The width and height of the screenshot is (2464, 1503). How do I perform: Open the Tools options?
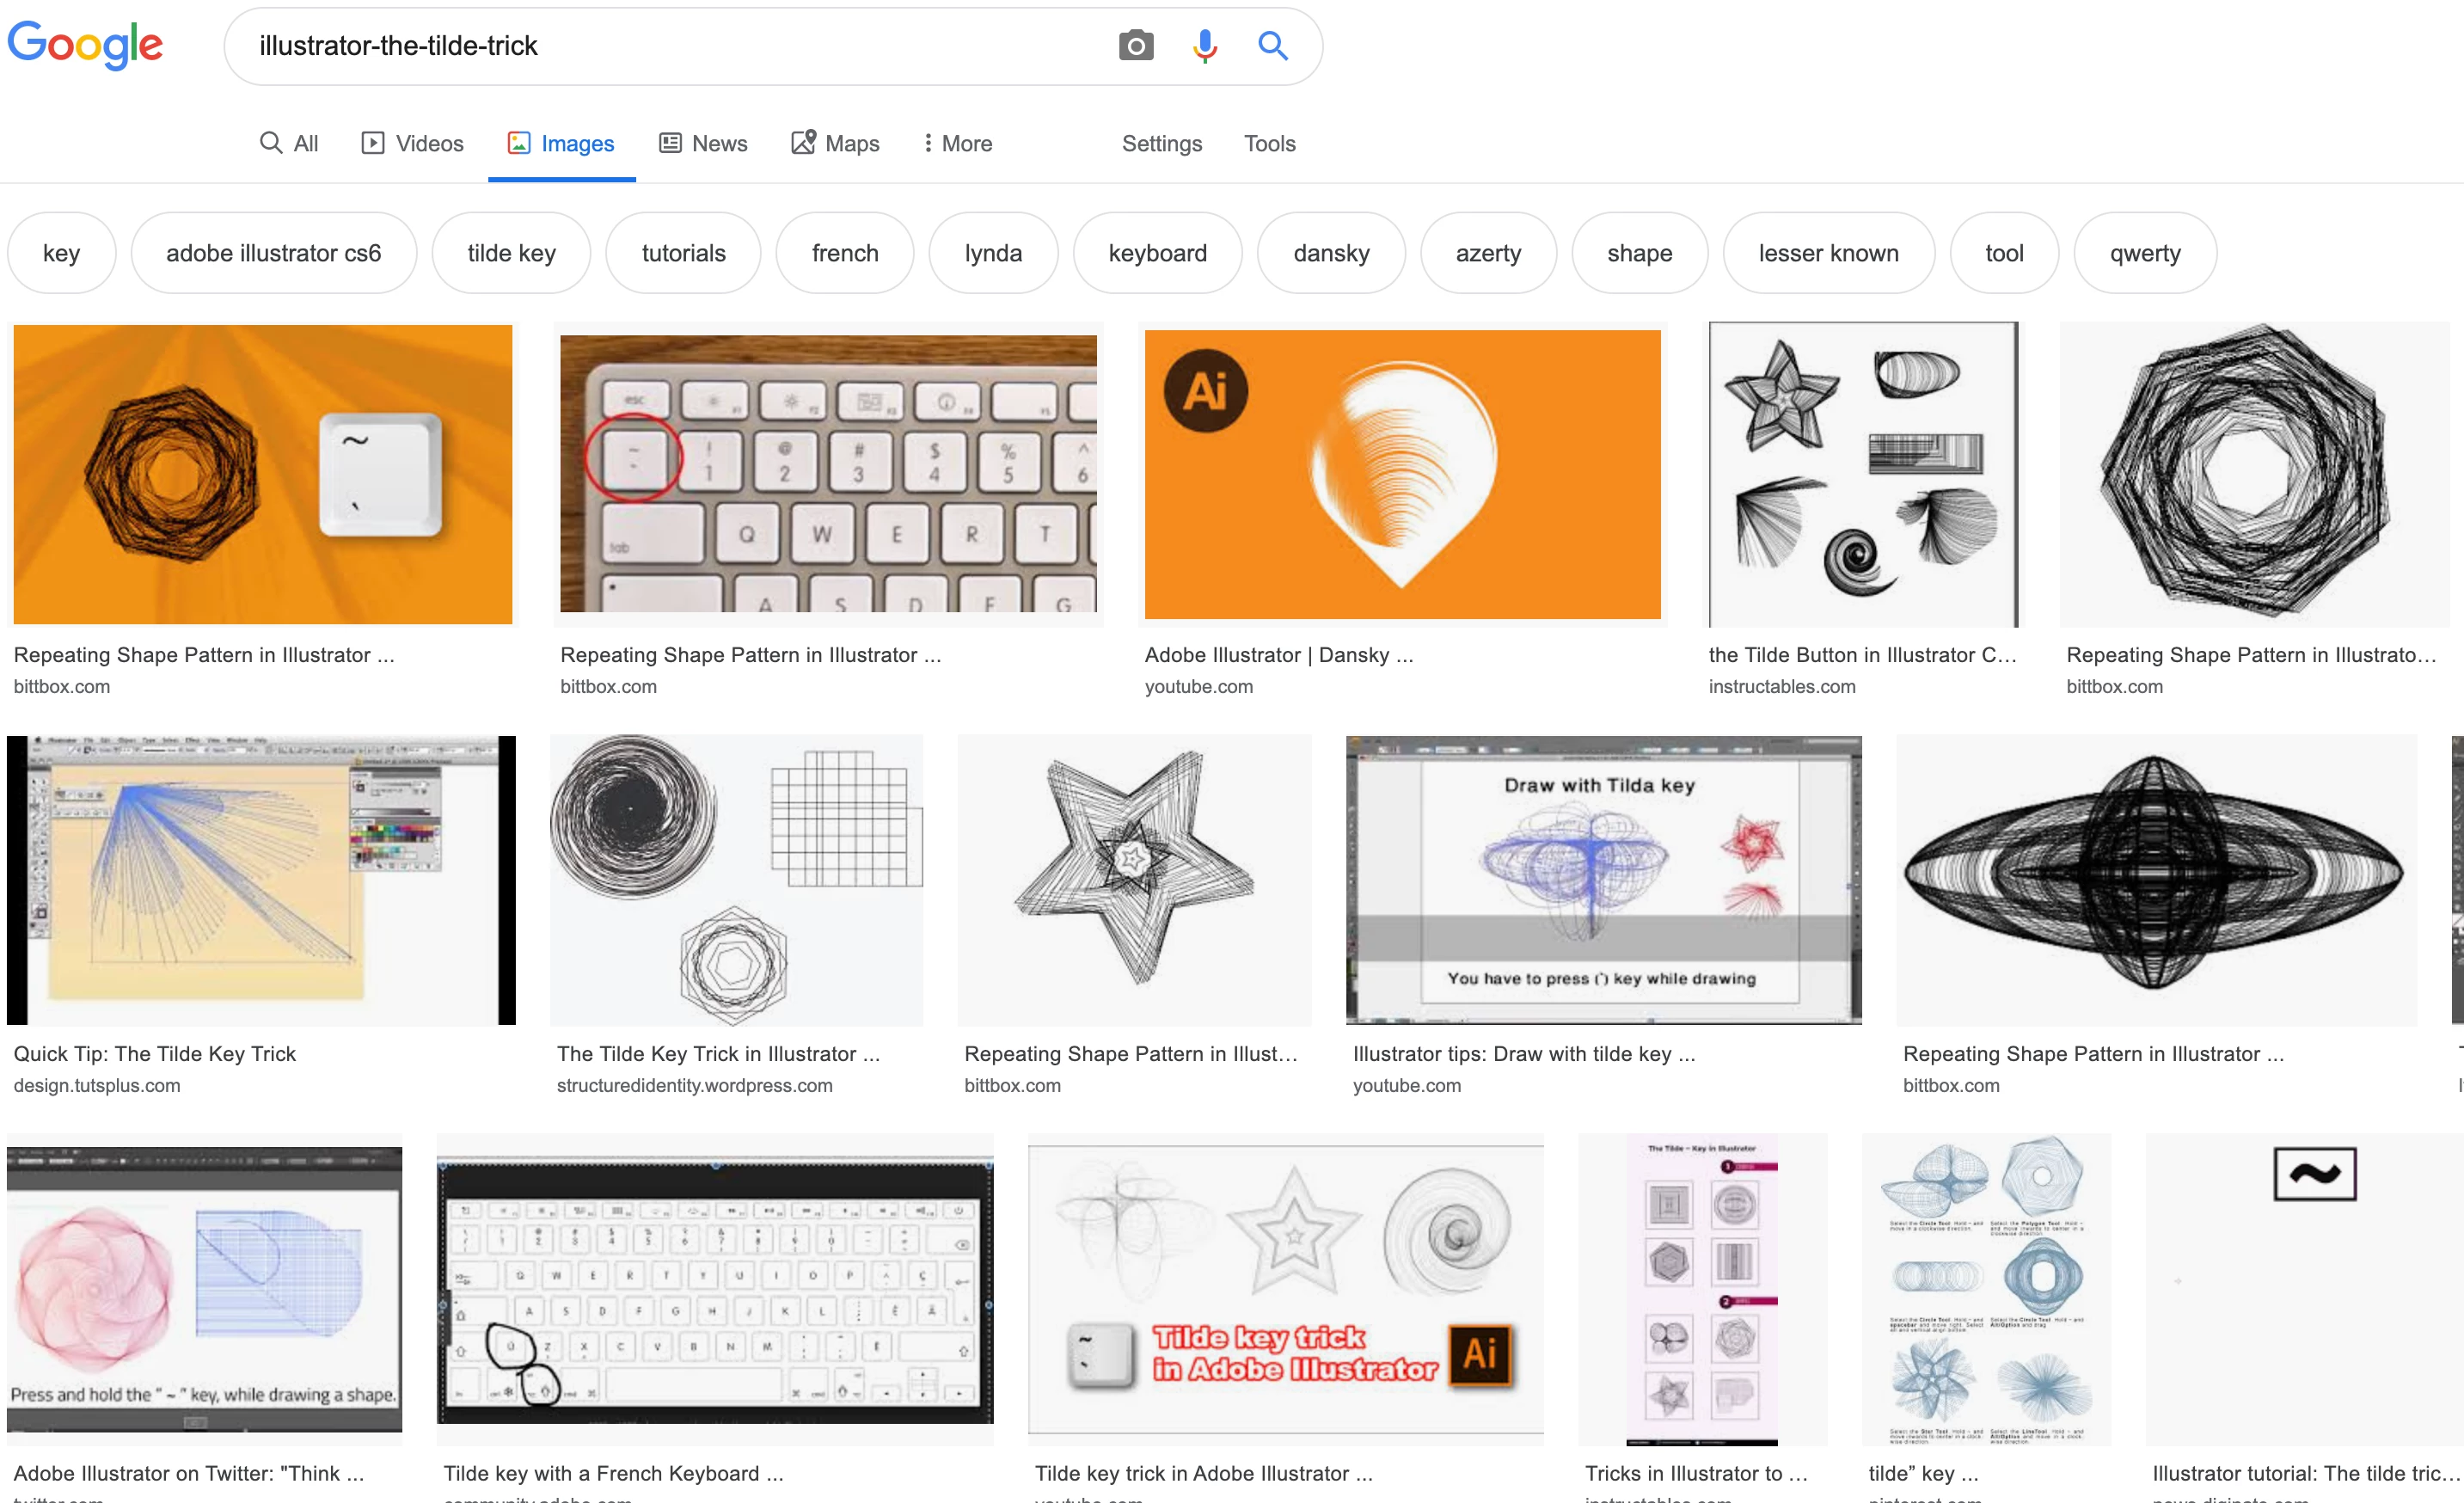[1268, 143]
